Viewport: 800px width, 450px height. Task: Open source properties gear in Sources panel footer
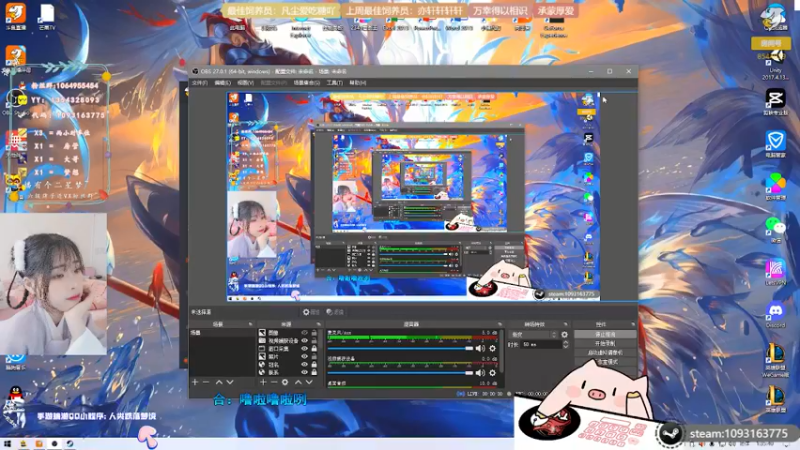(x=285, y=382)
